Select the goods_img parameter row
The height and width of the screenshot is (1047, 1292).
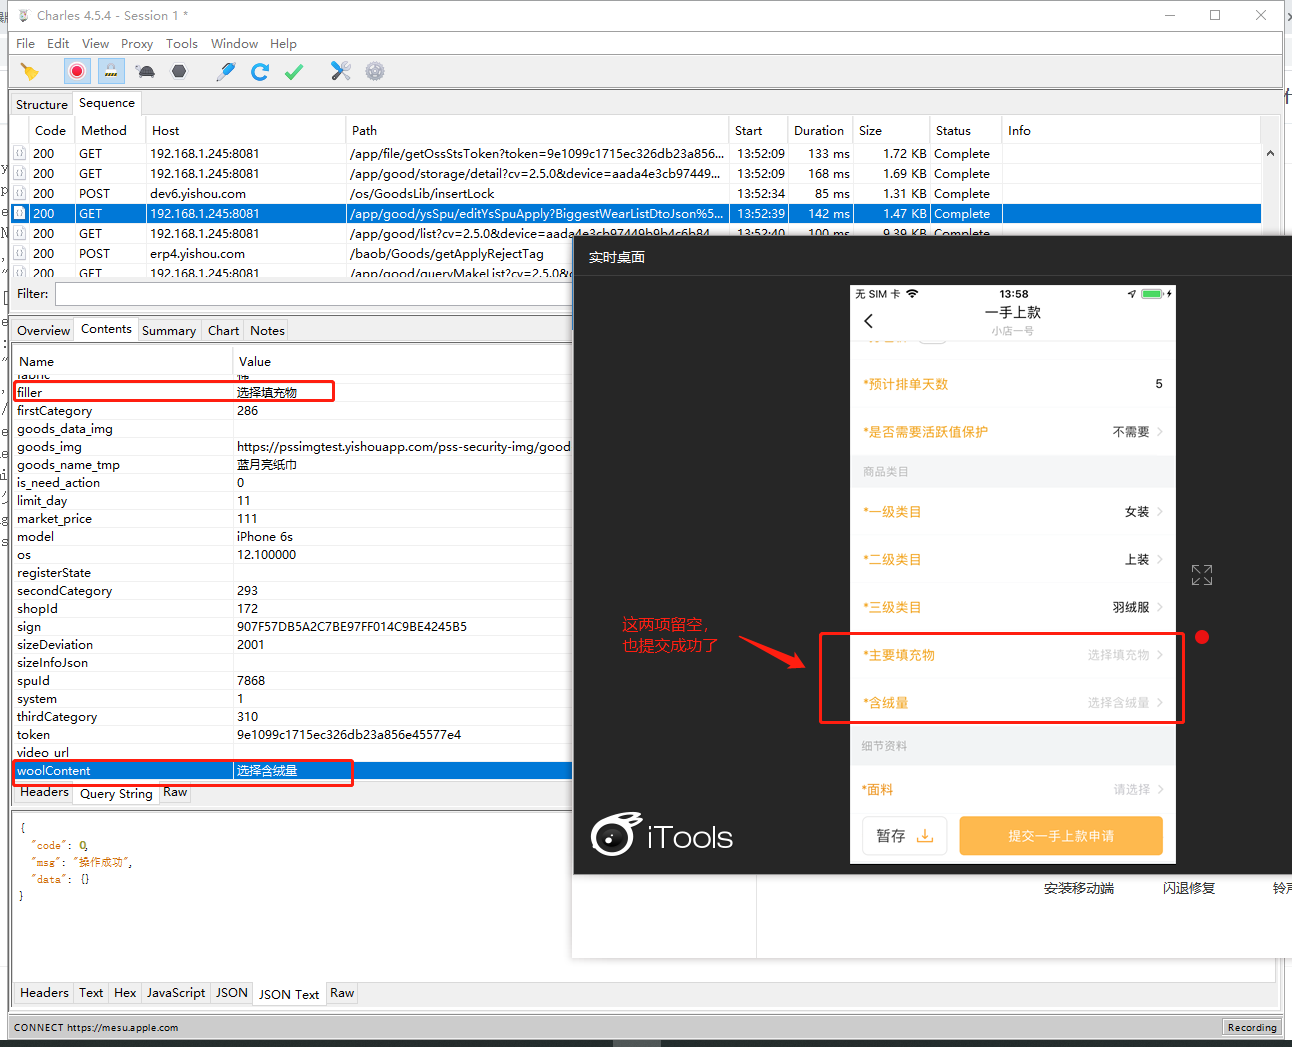coord(292,447)
